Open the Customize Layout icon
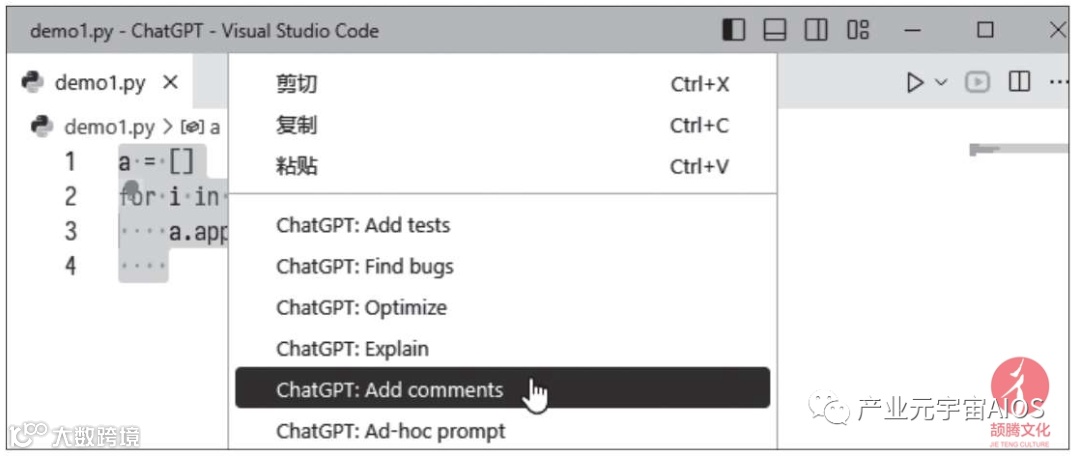The height and width of the screenshot is (456, 1080). coord(858,30)
